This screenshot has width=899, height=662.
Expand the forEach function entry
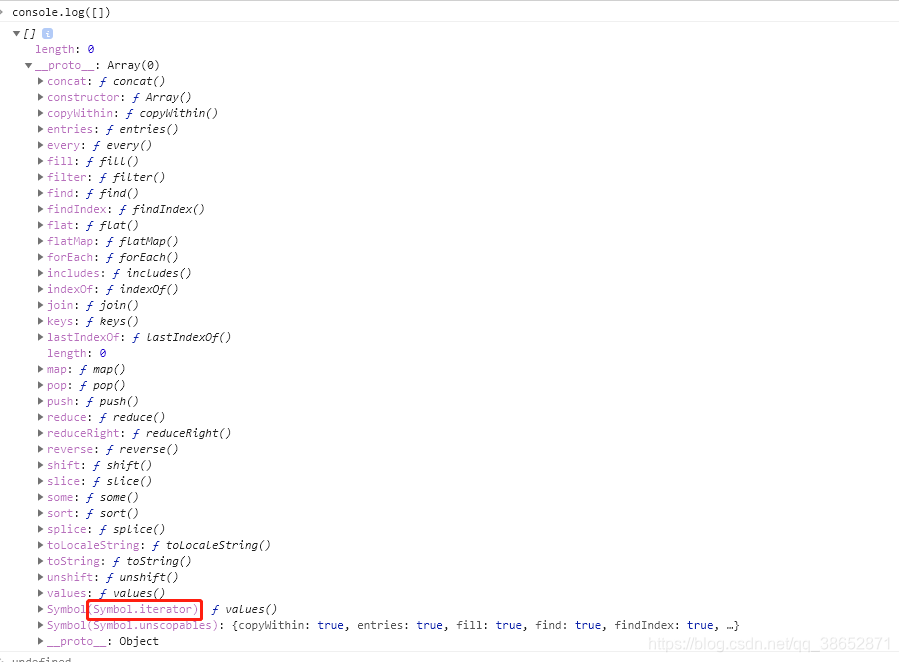click(x=41, y=257)
